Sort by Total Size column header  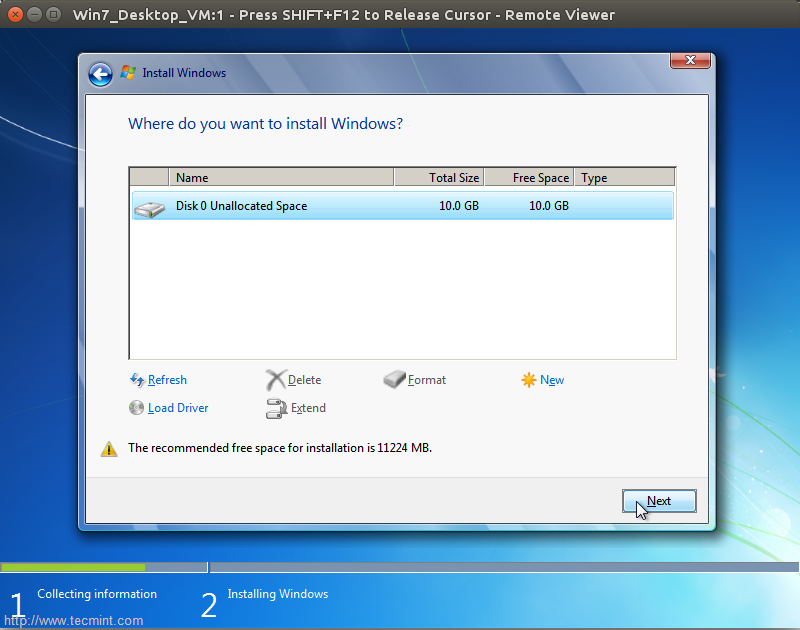pyautogui.click(x=440, y=178)
